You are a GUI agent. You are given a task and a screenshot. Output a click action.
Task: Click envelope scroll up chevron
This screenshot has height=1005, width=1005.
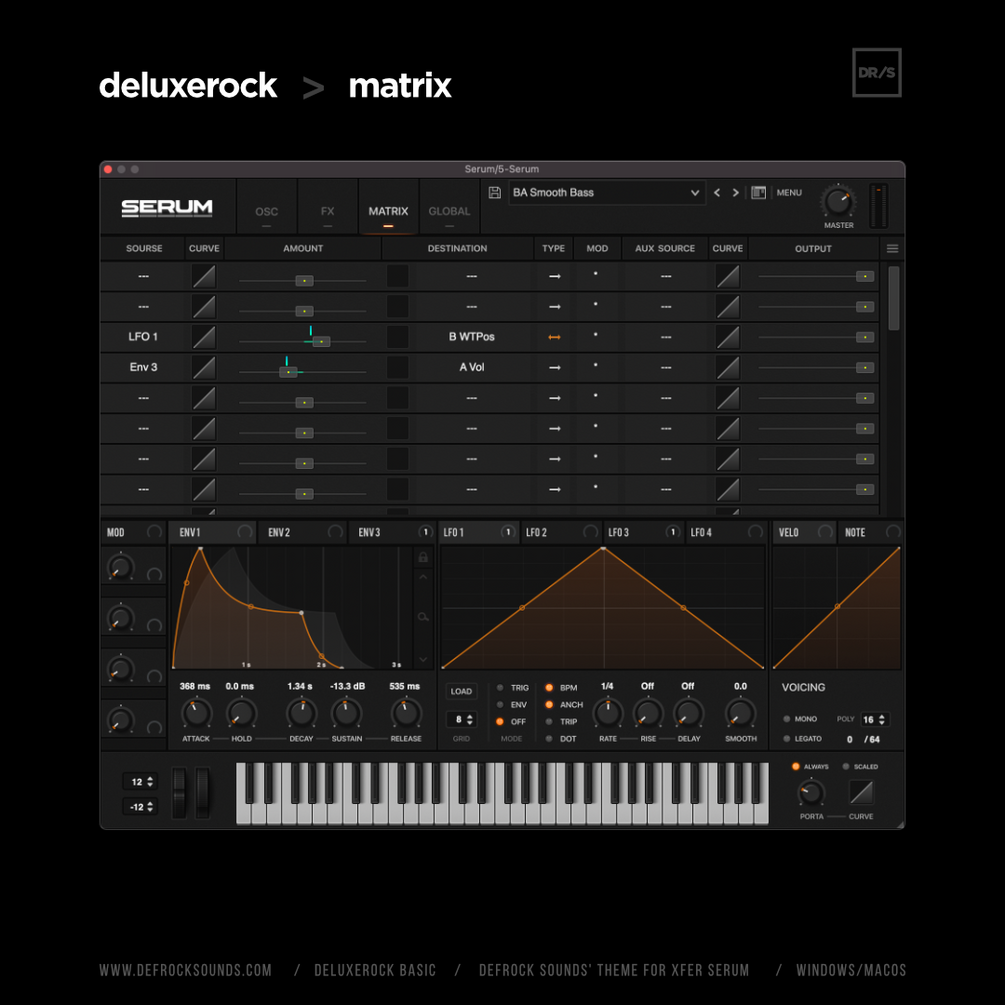(x=423, y=577)
